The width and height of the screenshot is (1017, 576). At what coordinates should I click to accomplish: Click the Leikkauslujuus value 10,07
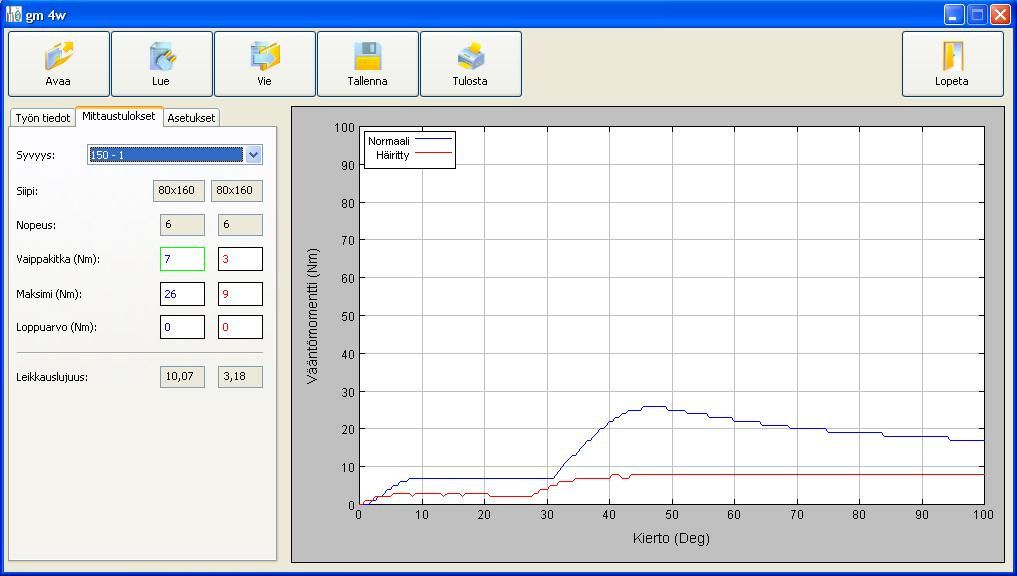pyautogui.click(x=182, y=377)
